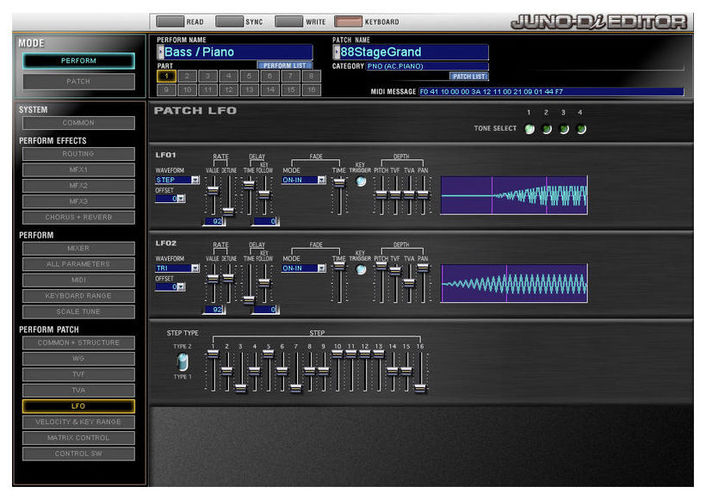Screen dimensions: 706x499
Task: Click step 1 slider
Action: pos(213,354)
